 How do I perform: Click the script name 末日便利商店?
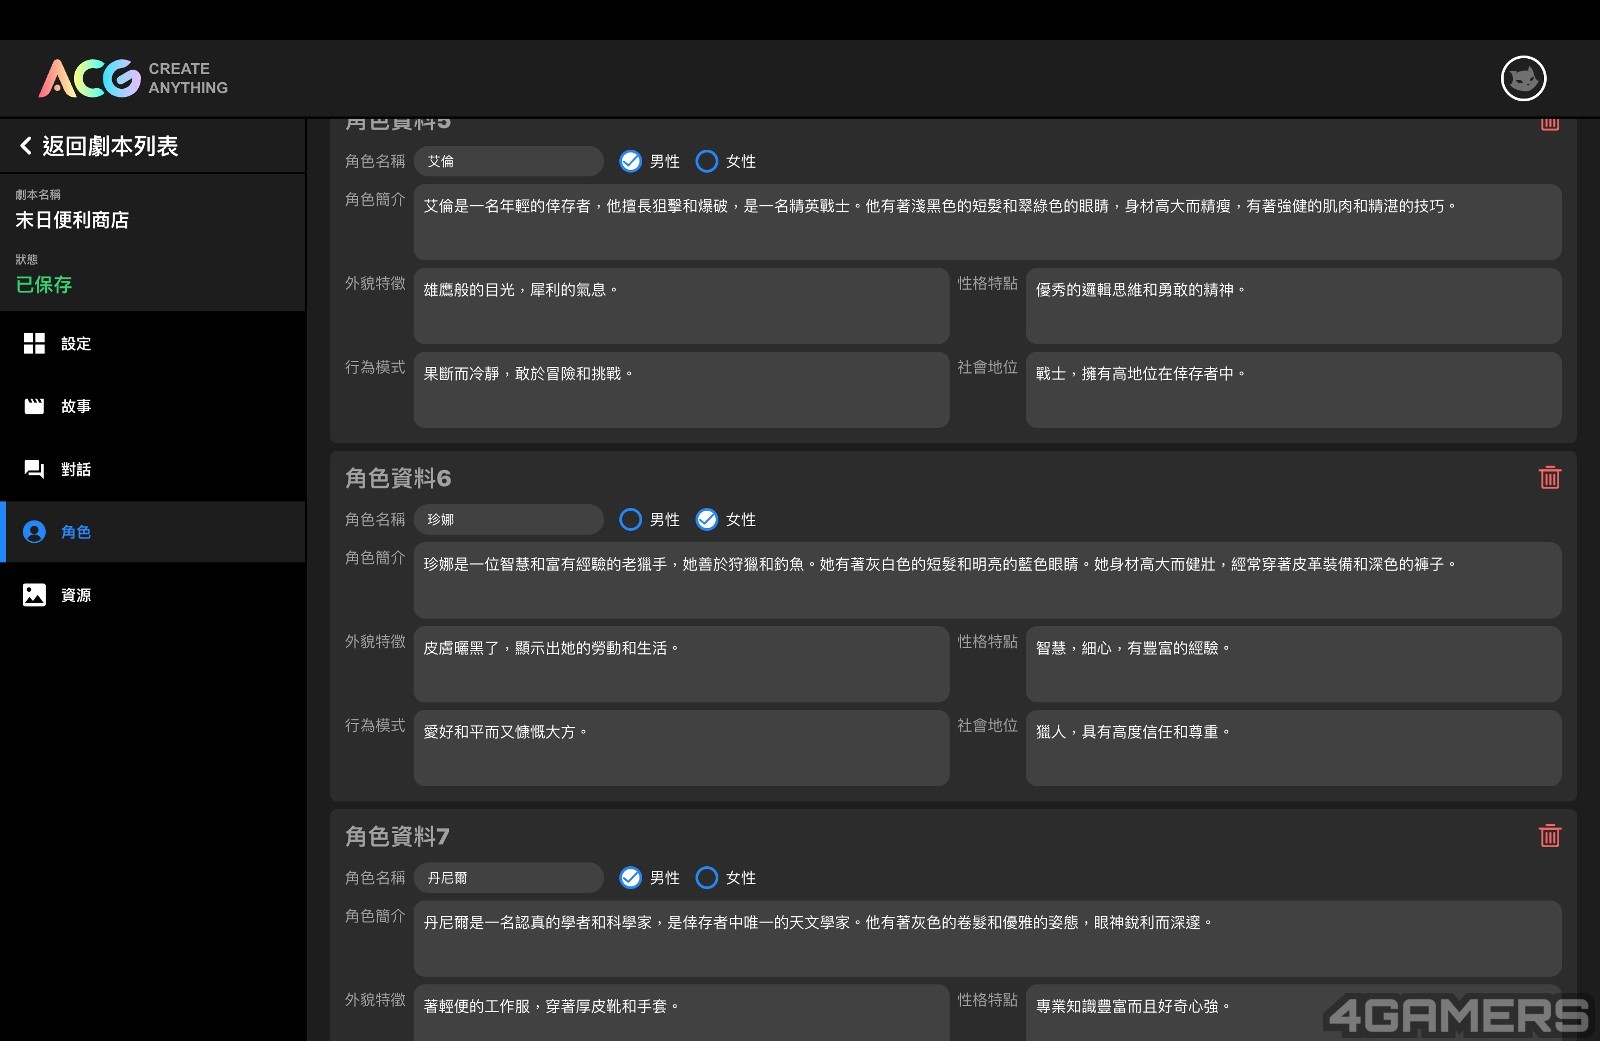[x=72, y=220]
